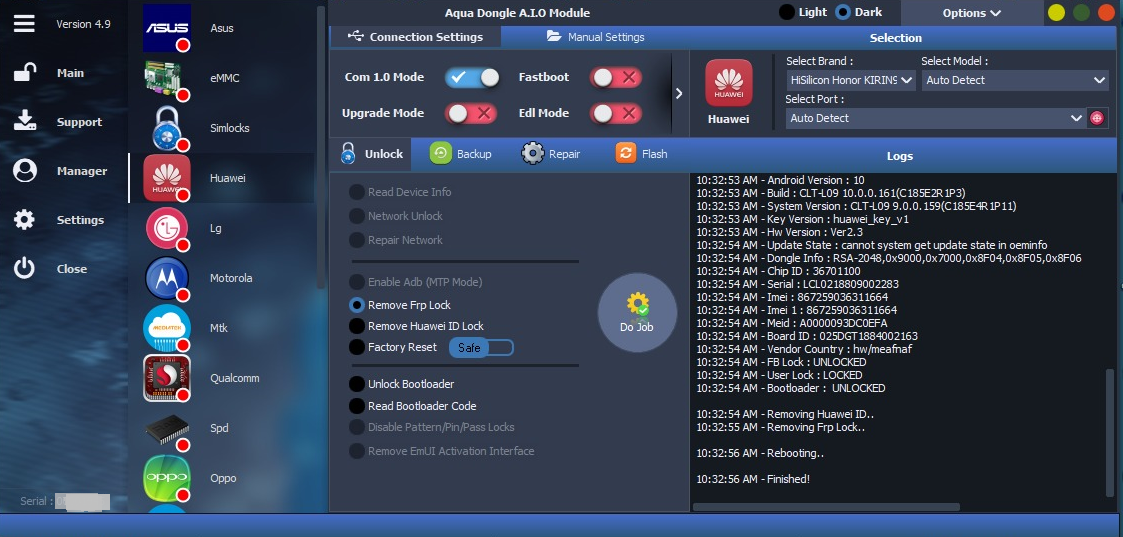This screenshot has width=1123, height=537.
Task: Switch to the Flash tab
Action: point(642,154)
